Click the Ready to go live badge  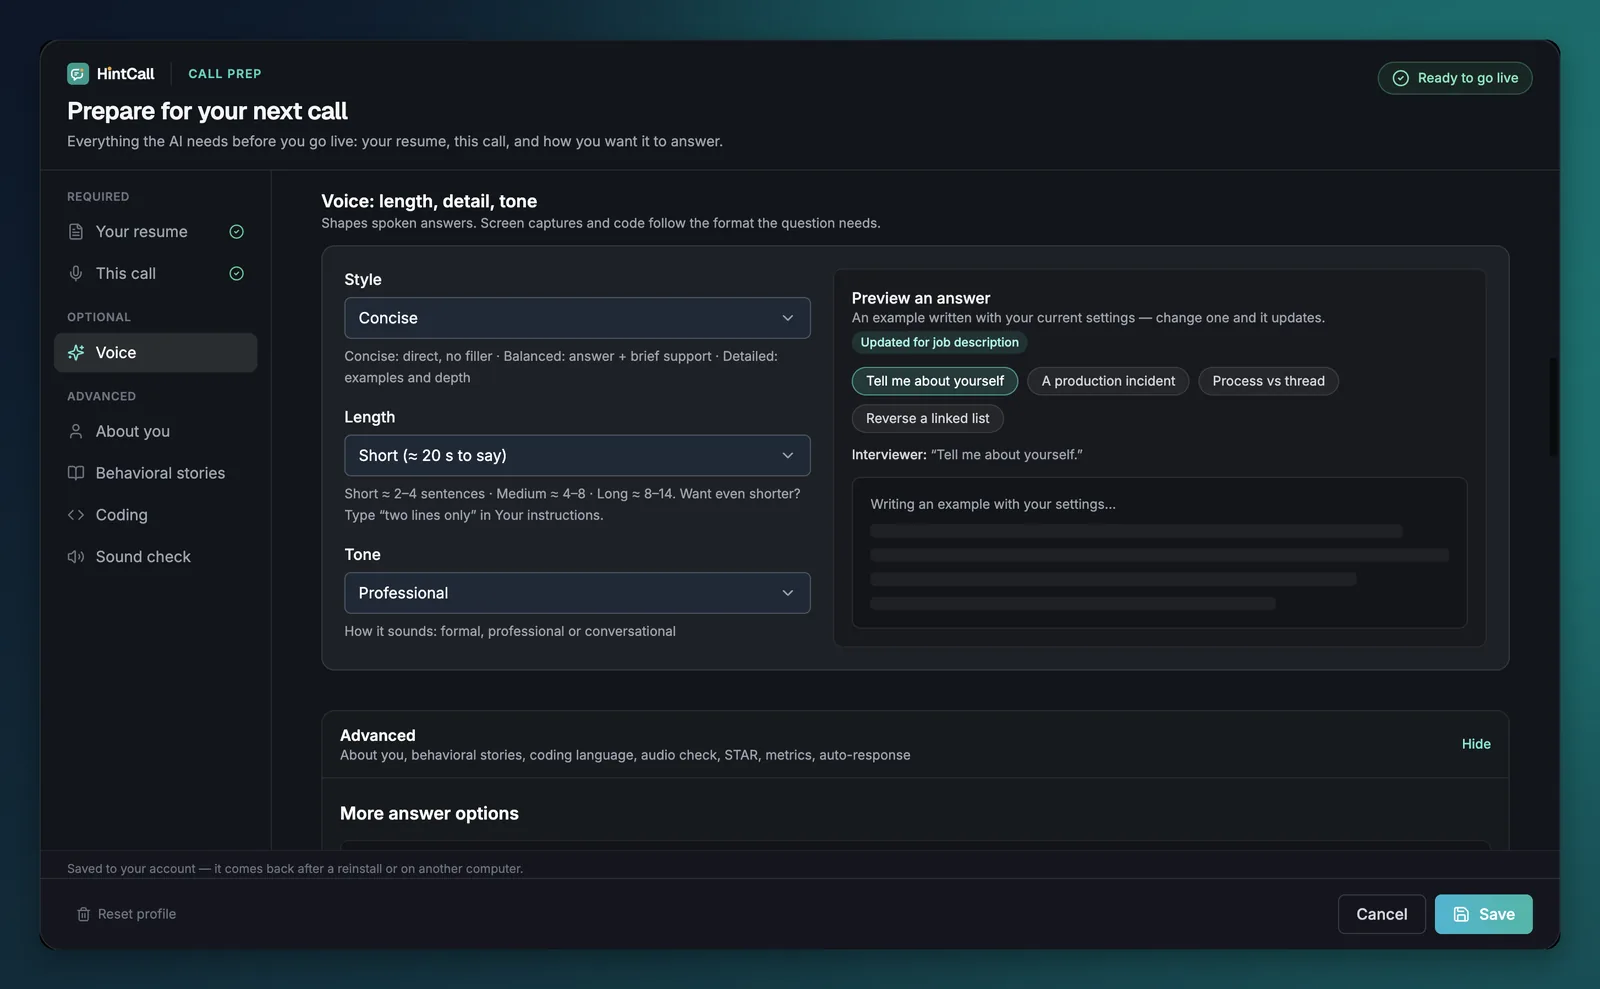point(1455,78)
